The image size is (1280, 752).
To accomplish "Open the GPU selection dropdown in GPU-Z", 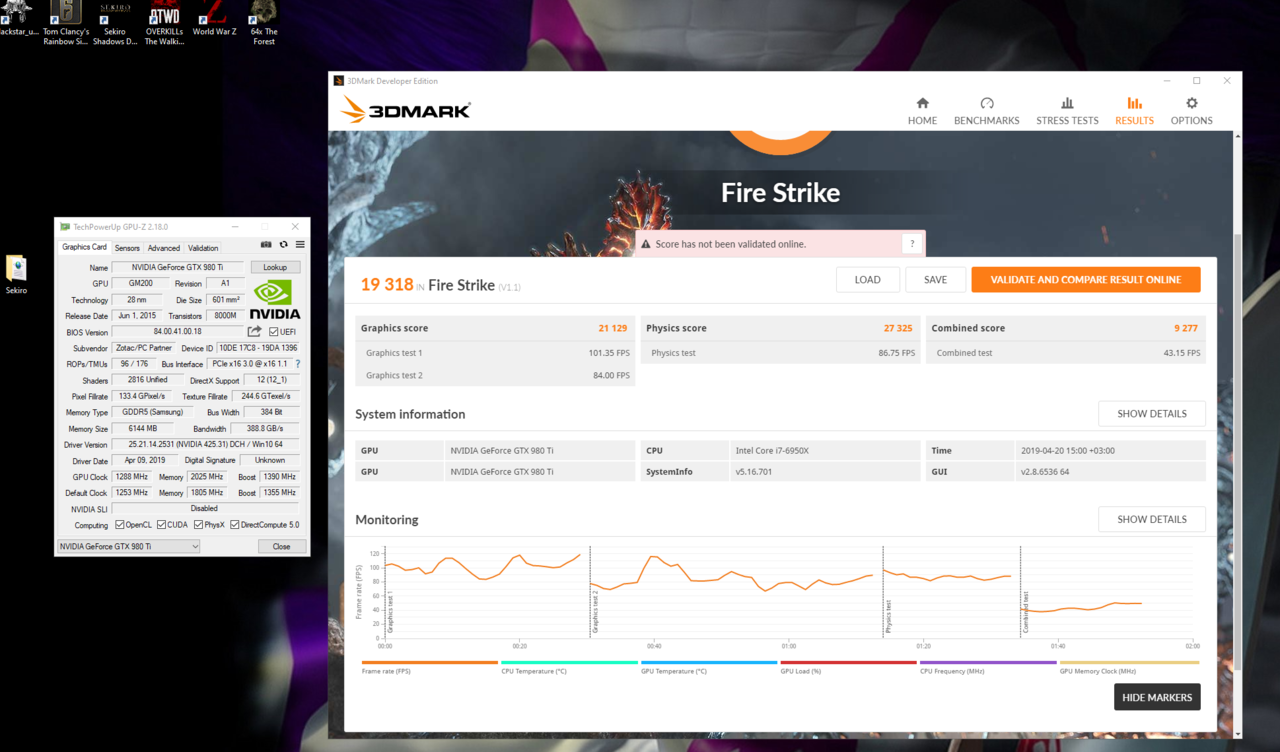I will click(128, 546).
